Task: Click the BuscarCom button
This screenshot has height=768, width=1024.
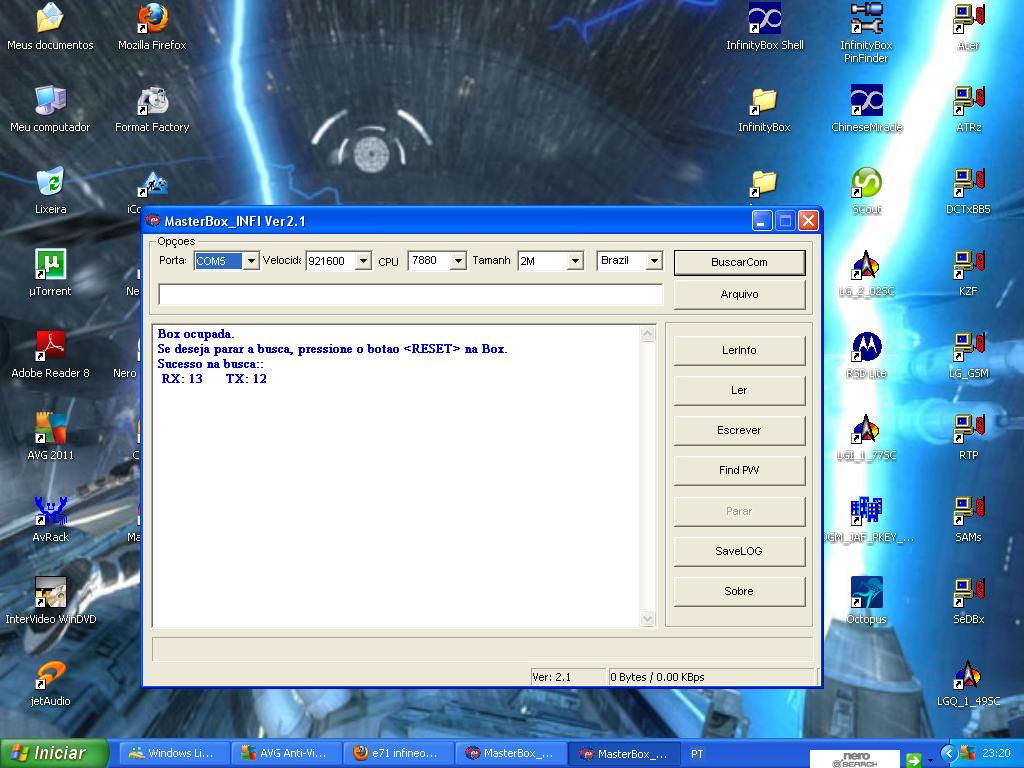Action: click(x=739, y=262)
